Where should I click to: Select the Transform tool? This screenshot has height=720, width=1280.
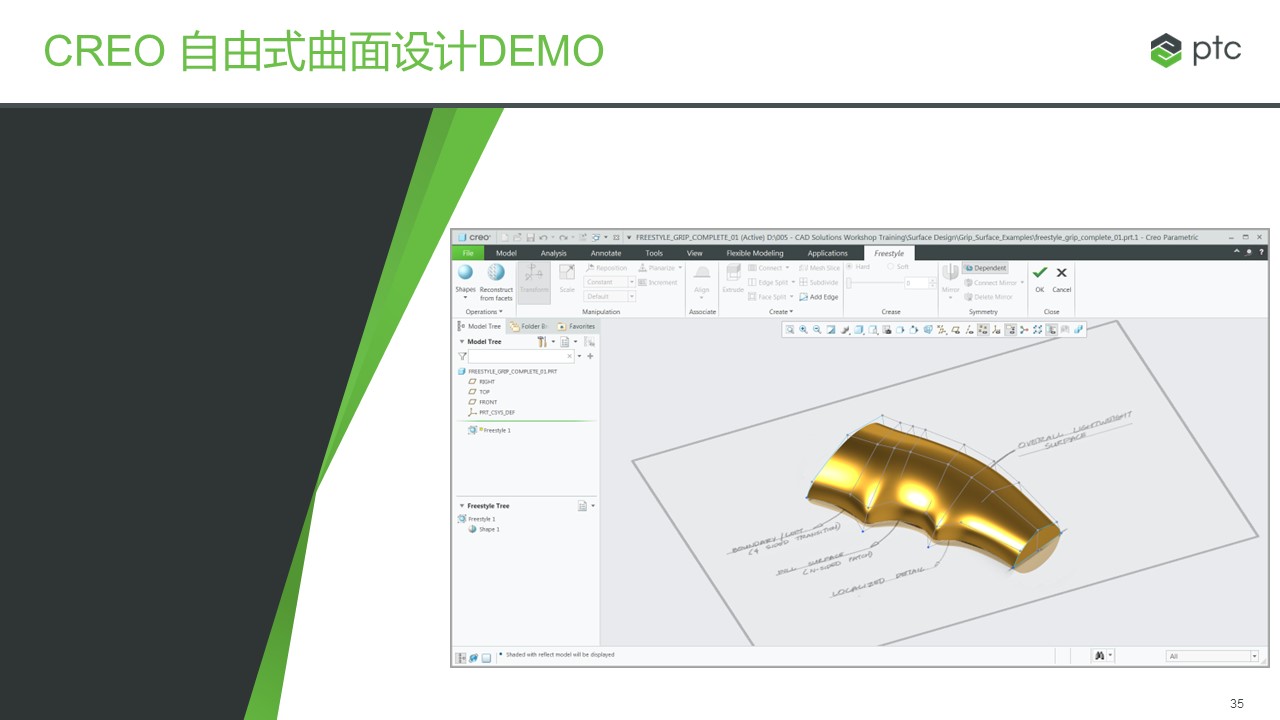click(x=534, y=281)
